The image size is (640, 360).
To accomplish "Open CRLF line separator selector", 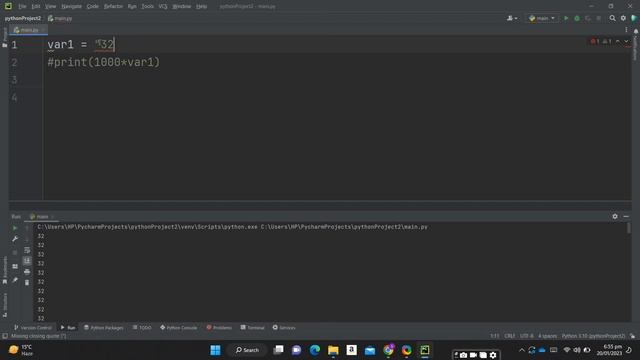I will [x=509, y=336].
